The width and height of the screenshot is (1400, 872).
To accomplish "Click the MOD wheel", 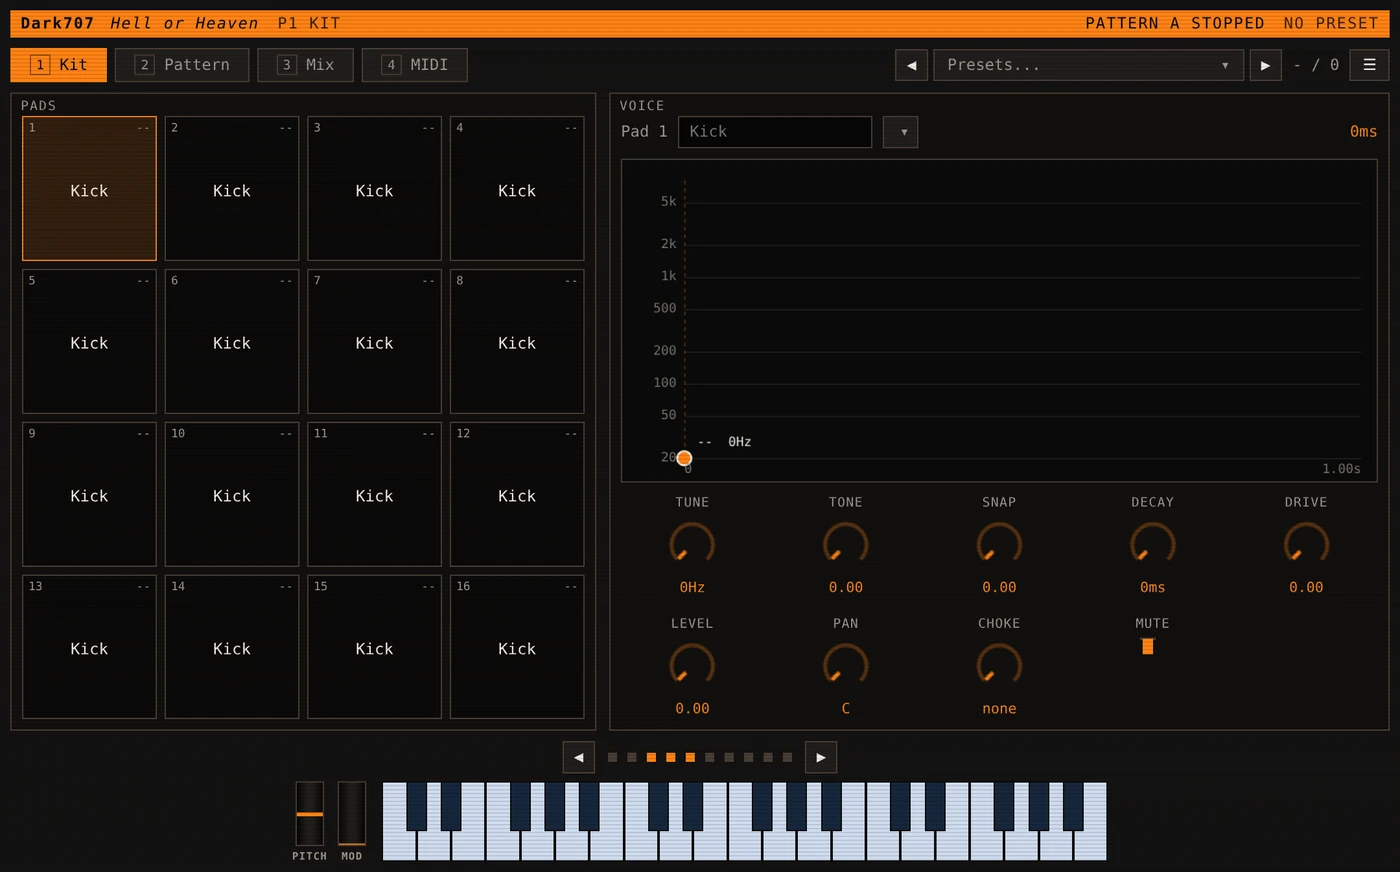I will click(352, 814).
